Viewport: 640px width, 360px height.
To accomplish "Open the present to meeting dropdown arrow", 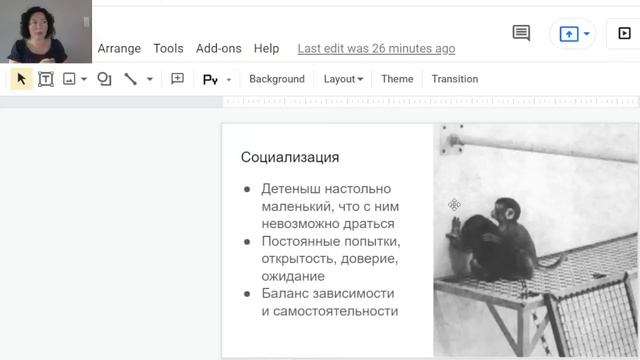I will [587, 34].
